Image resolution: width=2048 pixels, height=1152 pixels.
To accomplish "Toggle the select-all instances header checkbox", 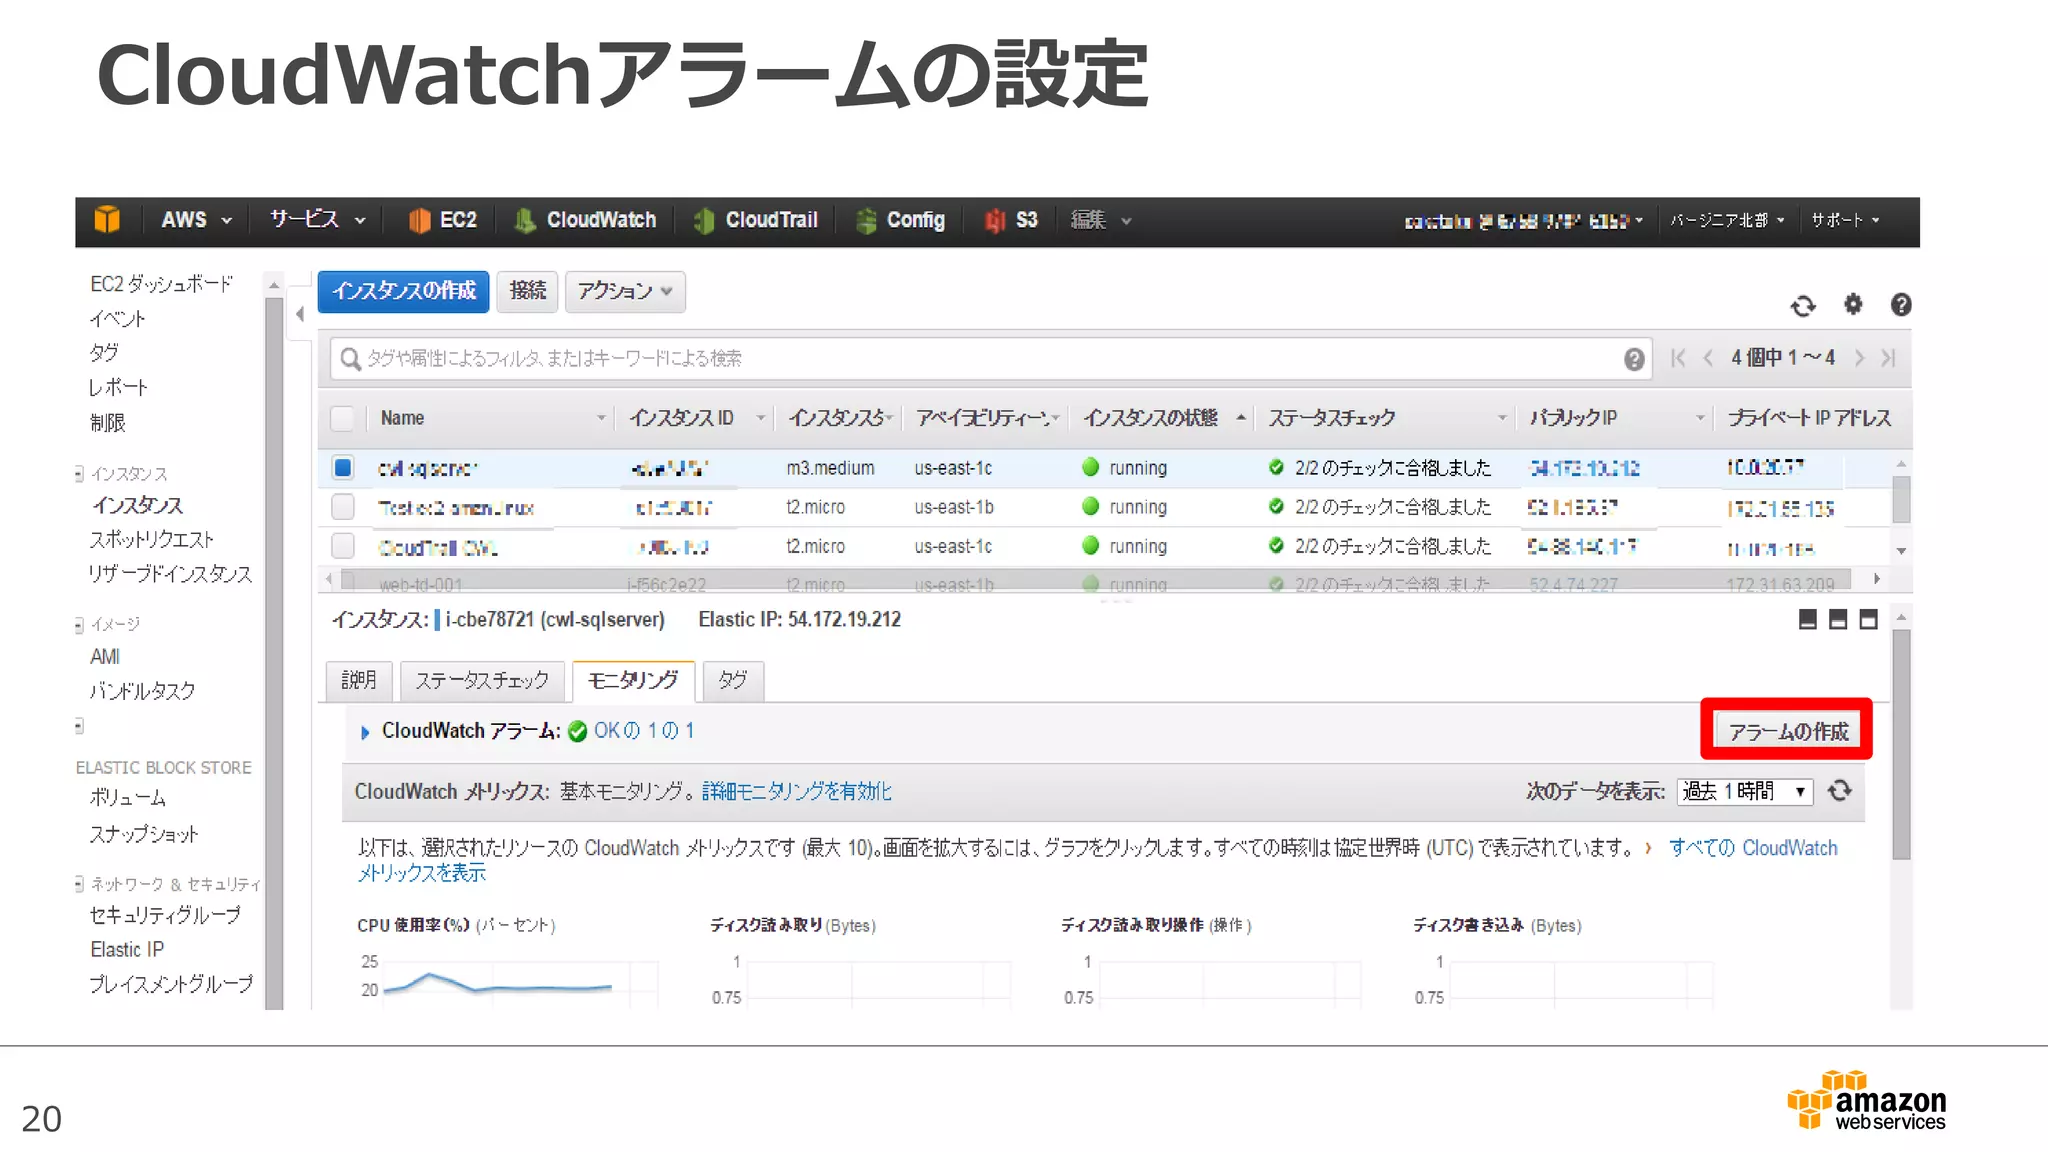I will tap(343, 418).
